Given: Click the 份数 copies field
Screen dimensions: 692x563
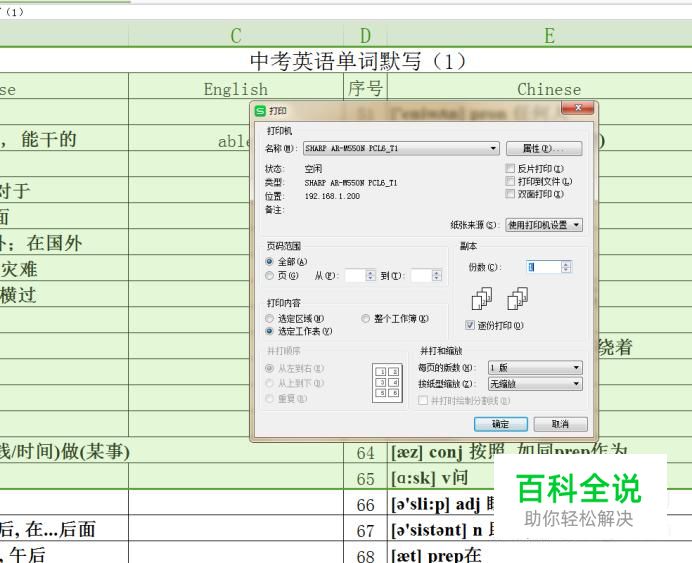Looking at the screenshot, I should (544, 266).
